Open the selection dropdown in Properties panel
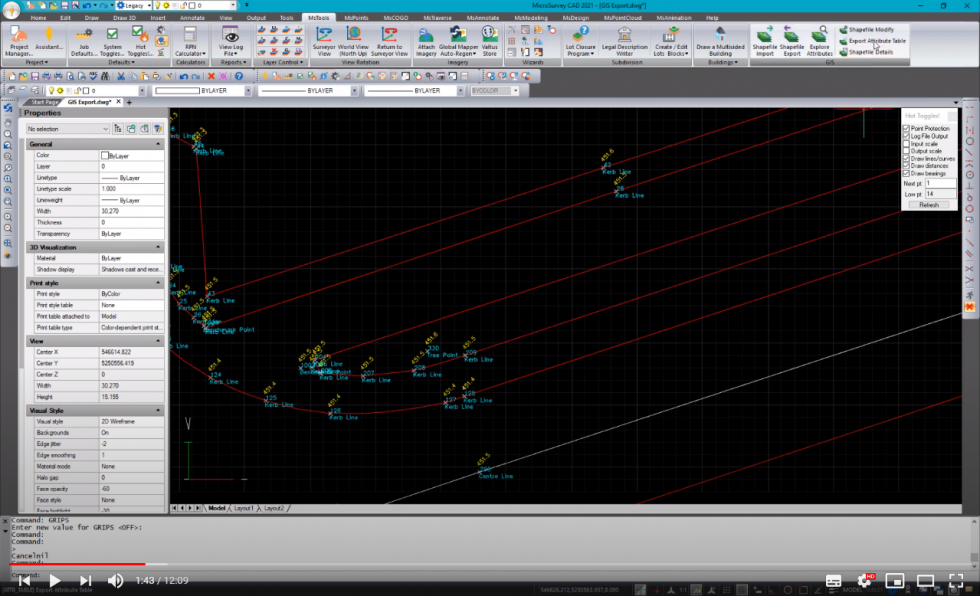Screen dimensions: 980x596 point(107,128)
